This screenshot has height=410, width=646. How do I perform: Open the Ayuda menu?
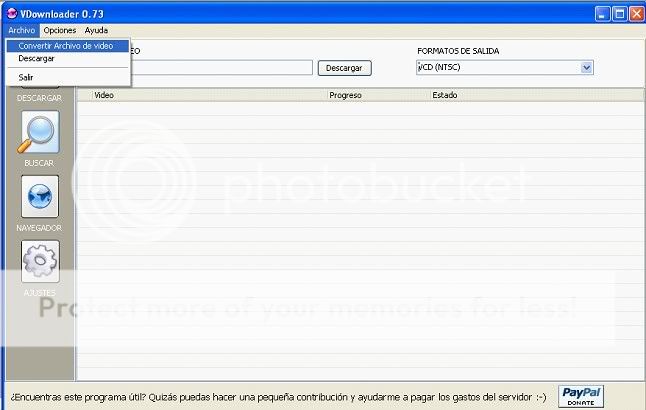pyautogui.click(x=96, y=30)
